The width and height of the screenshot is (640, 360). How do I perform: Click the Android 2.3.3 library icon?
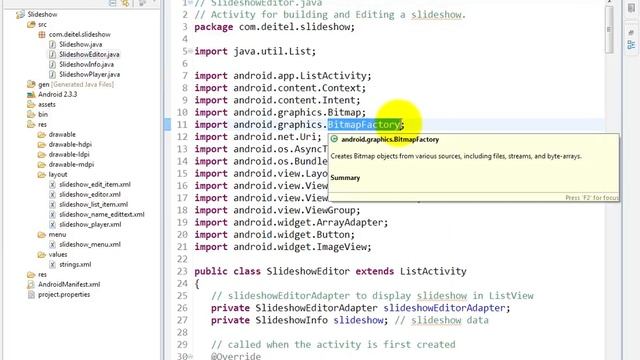tap(31, 94)
